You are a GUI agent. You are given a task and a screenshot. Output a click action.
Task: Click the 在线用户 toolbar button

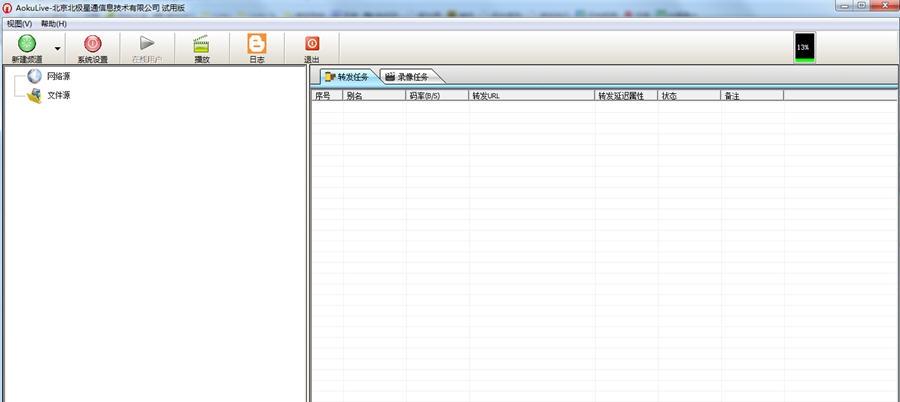click(x=147, y=48)
